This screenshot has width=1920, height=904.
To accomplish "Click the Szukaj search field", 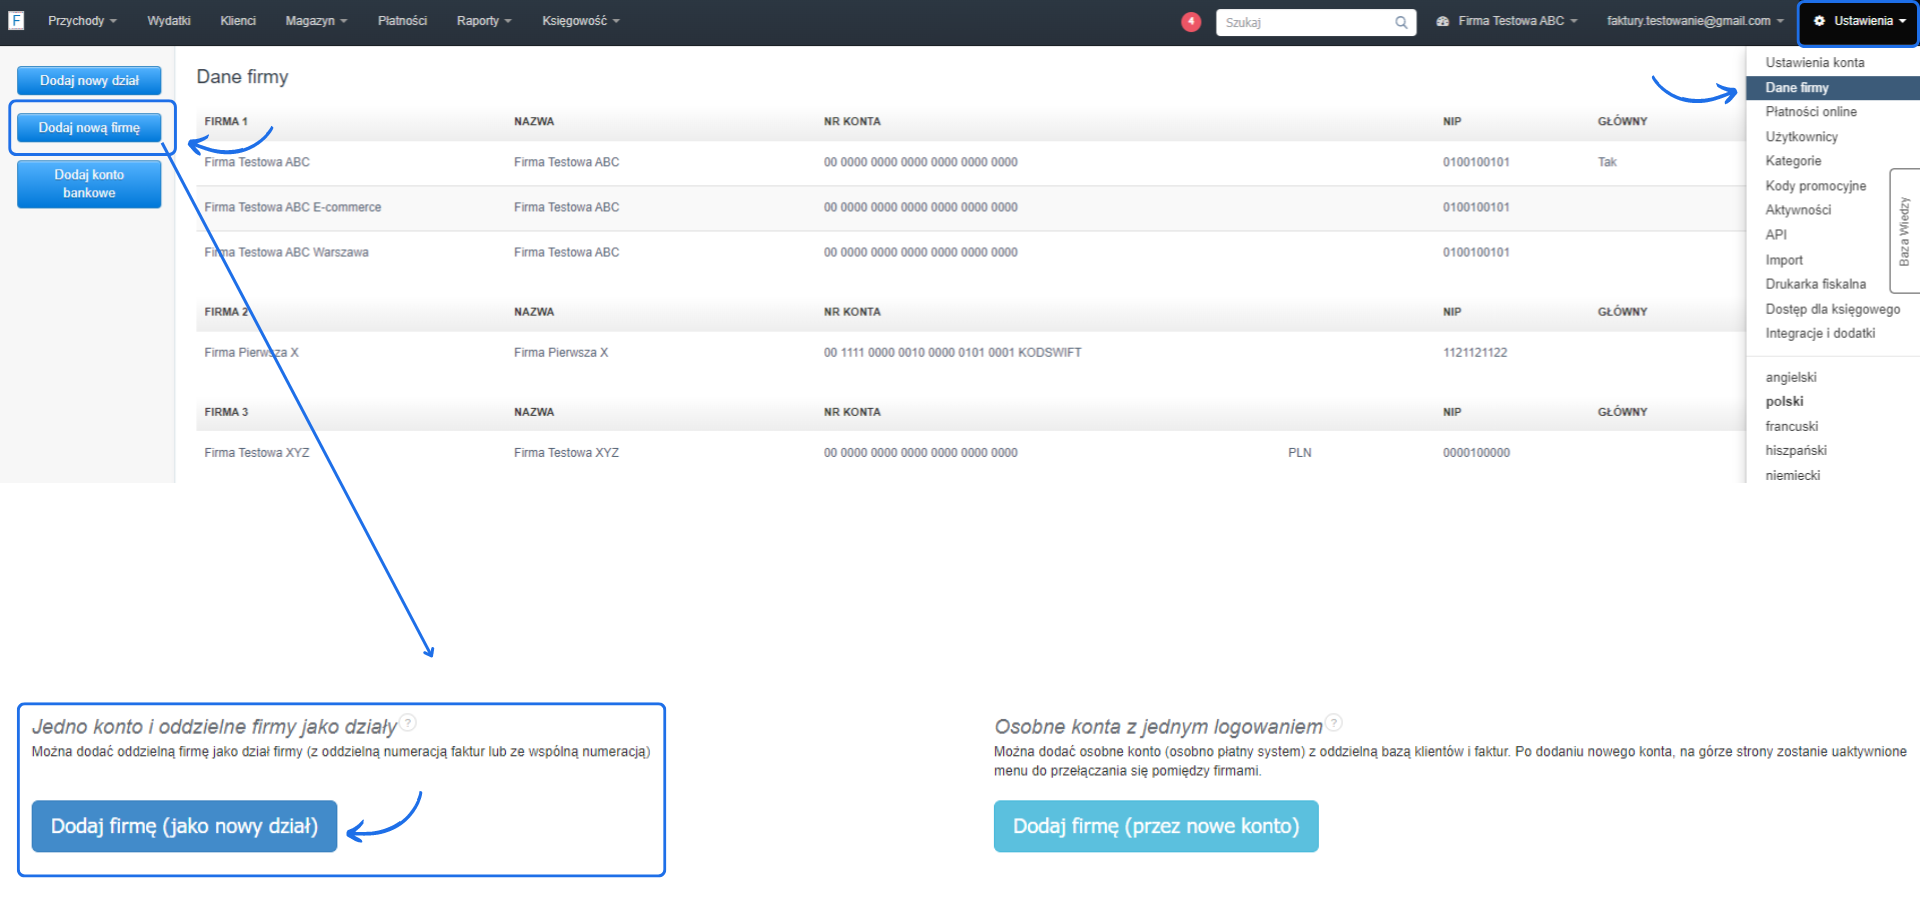I will click(1304, 22).
